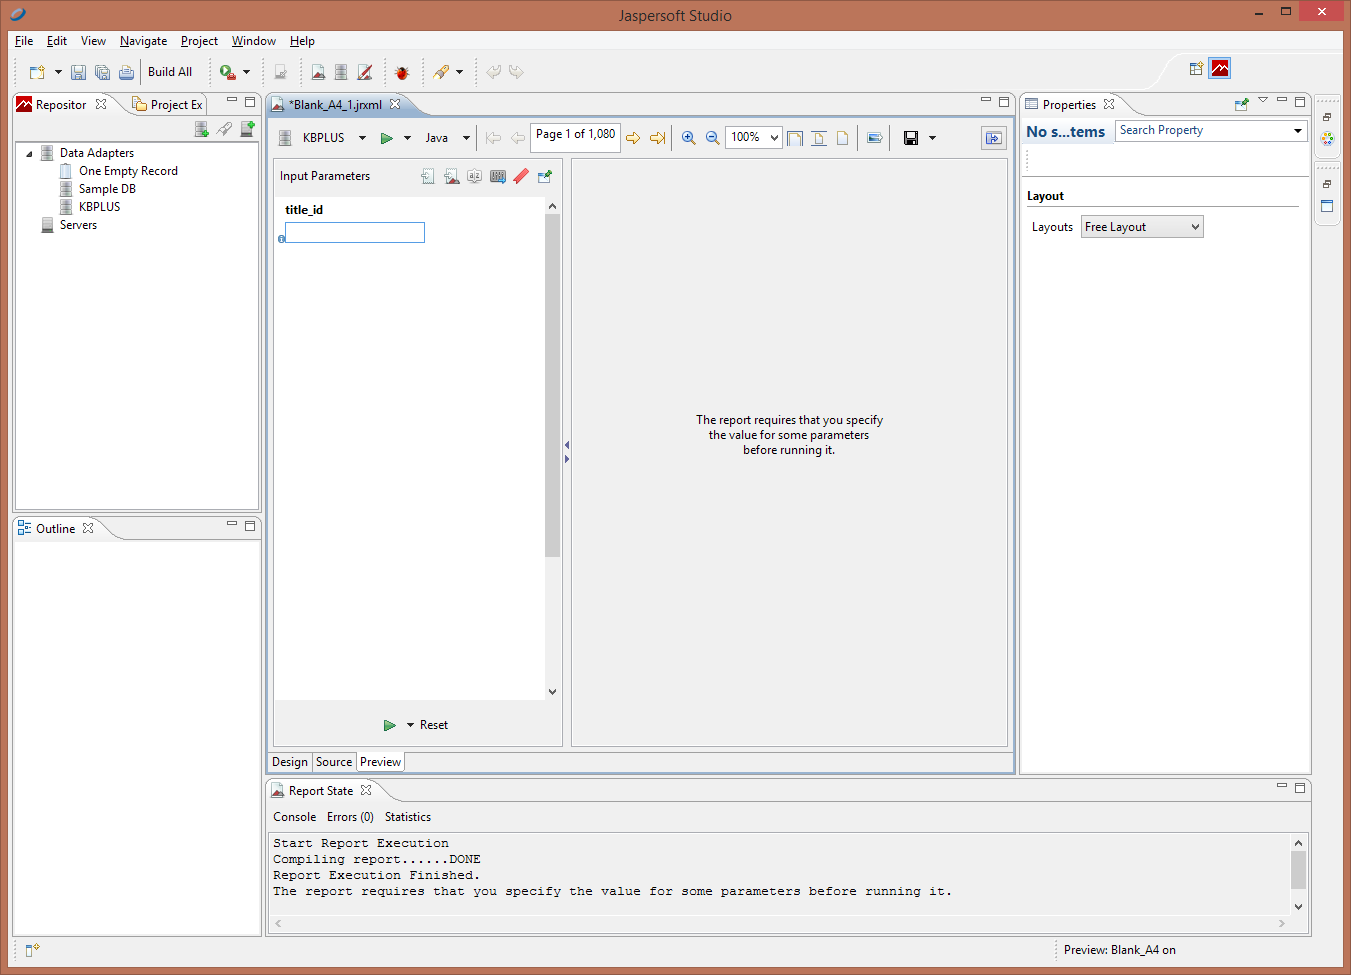This screenshot has height=975, width=1351.
Task: Click the title_id parameter input field
Action: [355, 233]
